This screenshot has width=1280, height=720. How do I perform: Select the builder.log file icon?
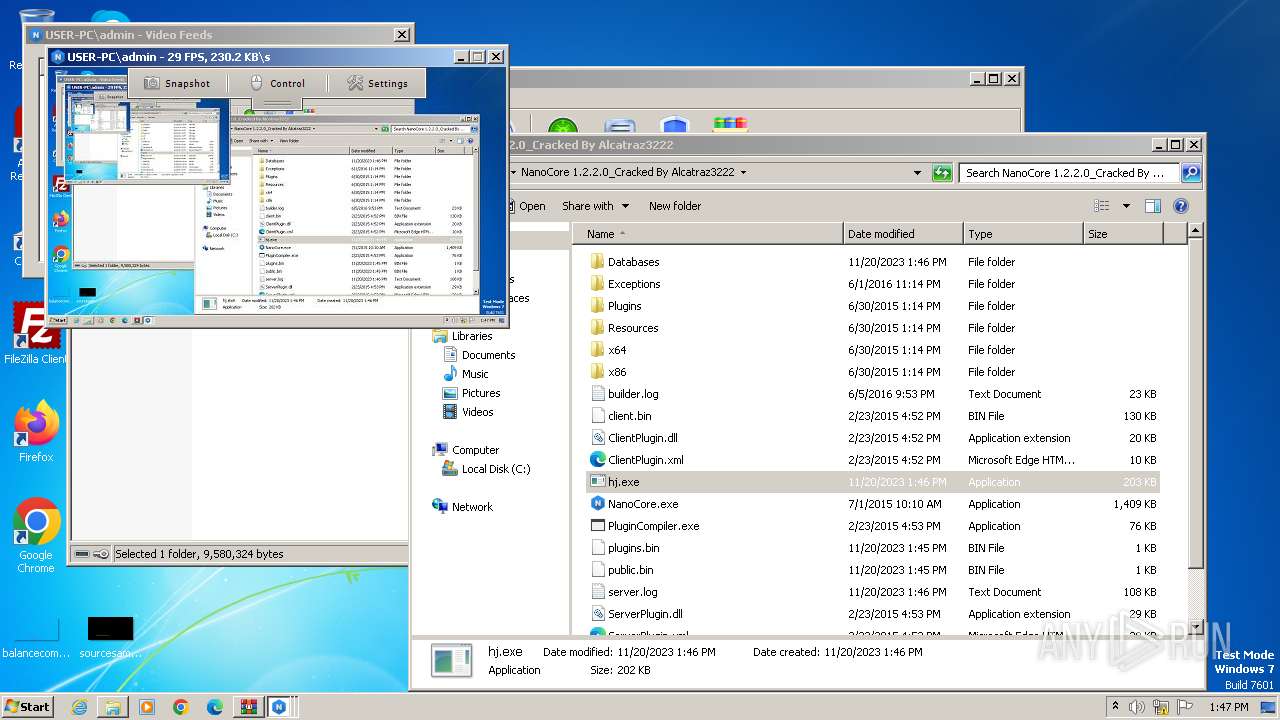(598, 394)
